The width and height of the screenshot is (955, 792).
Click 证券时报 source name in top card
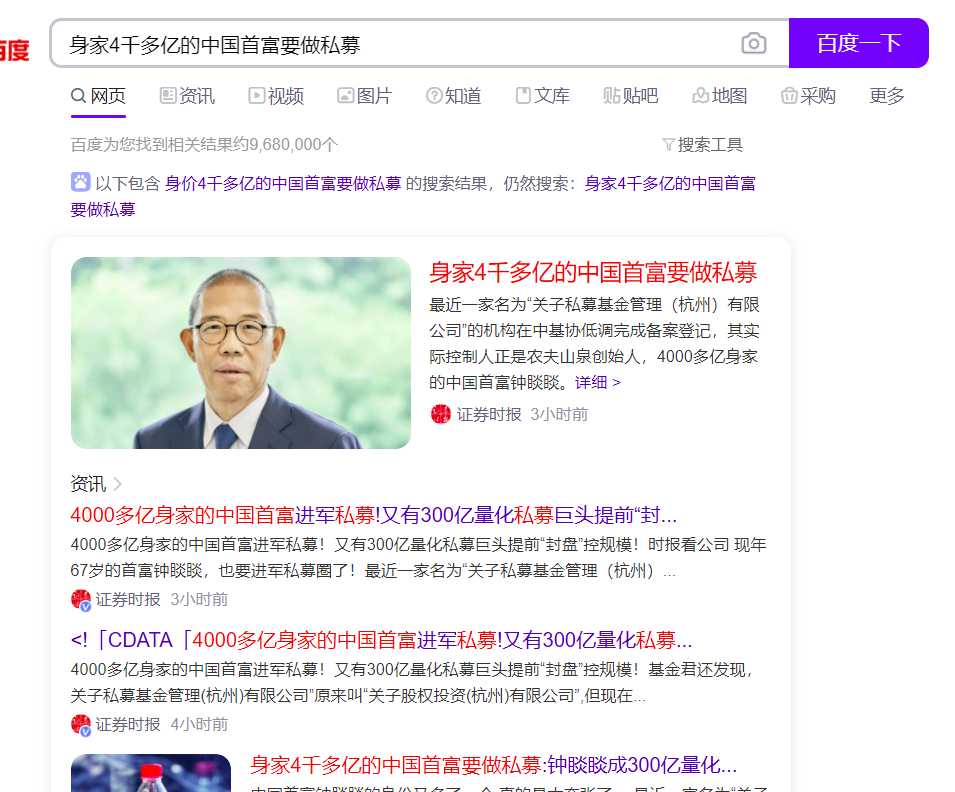[x=489, y=415]
